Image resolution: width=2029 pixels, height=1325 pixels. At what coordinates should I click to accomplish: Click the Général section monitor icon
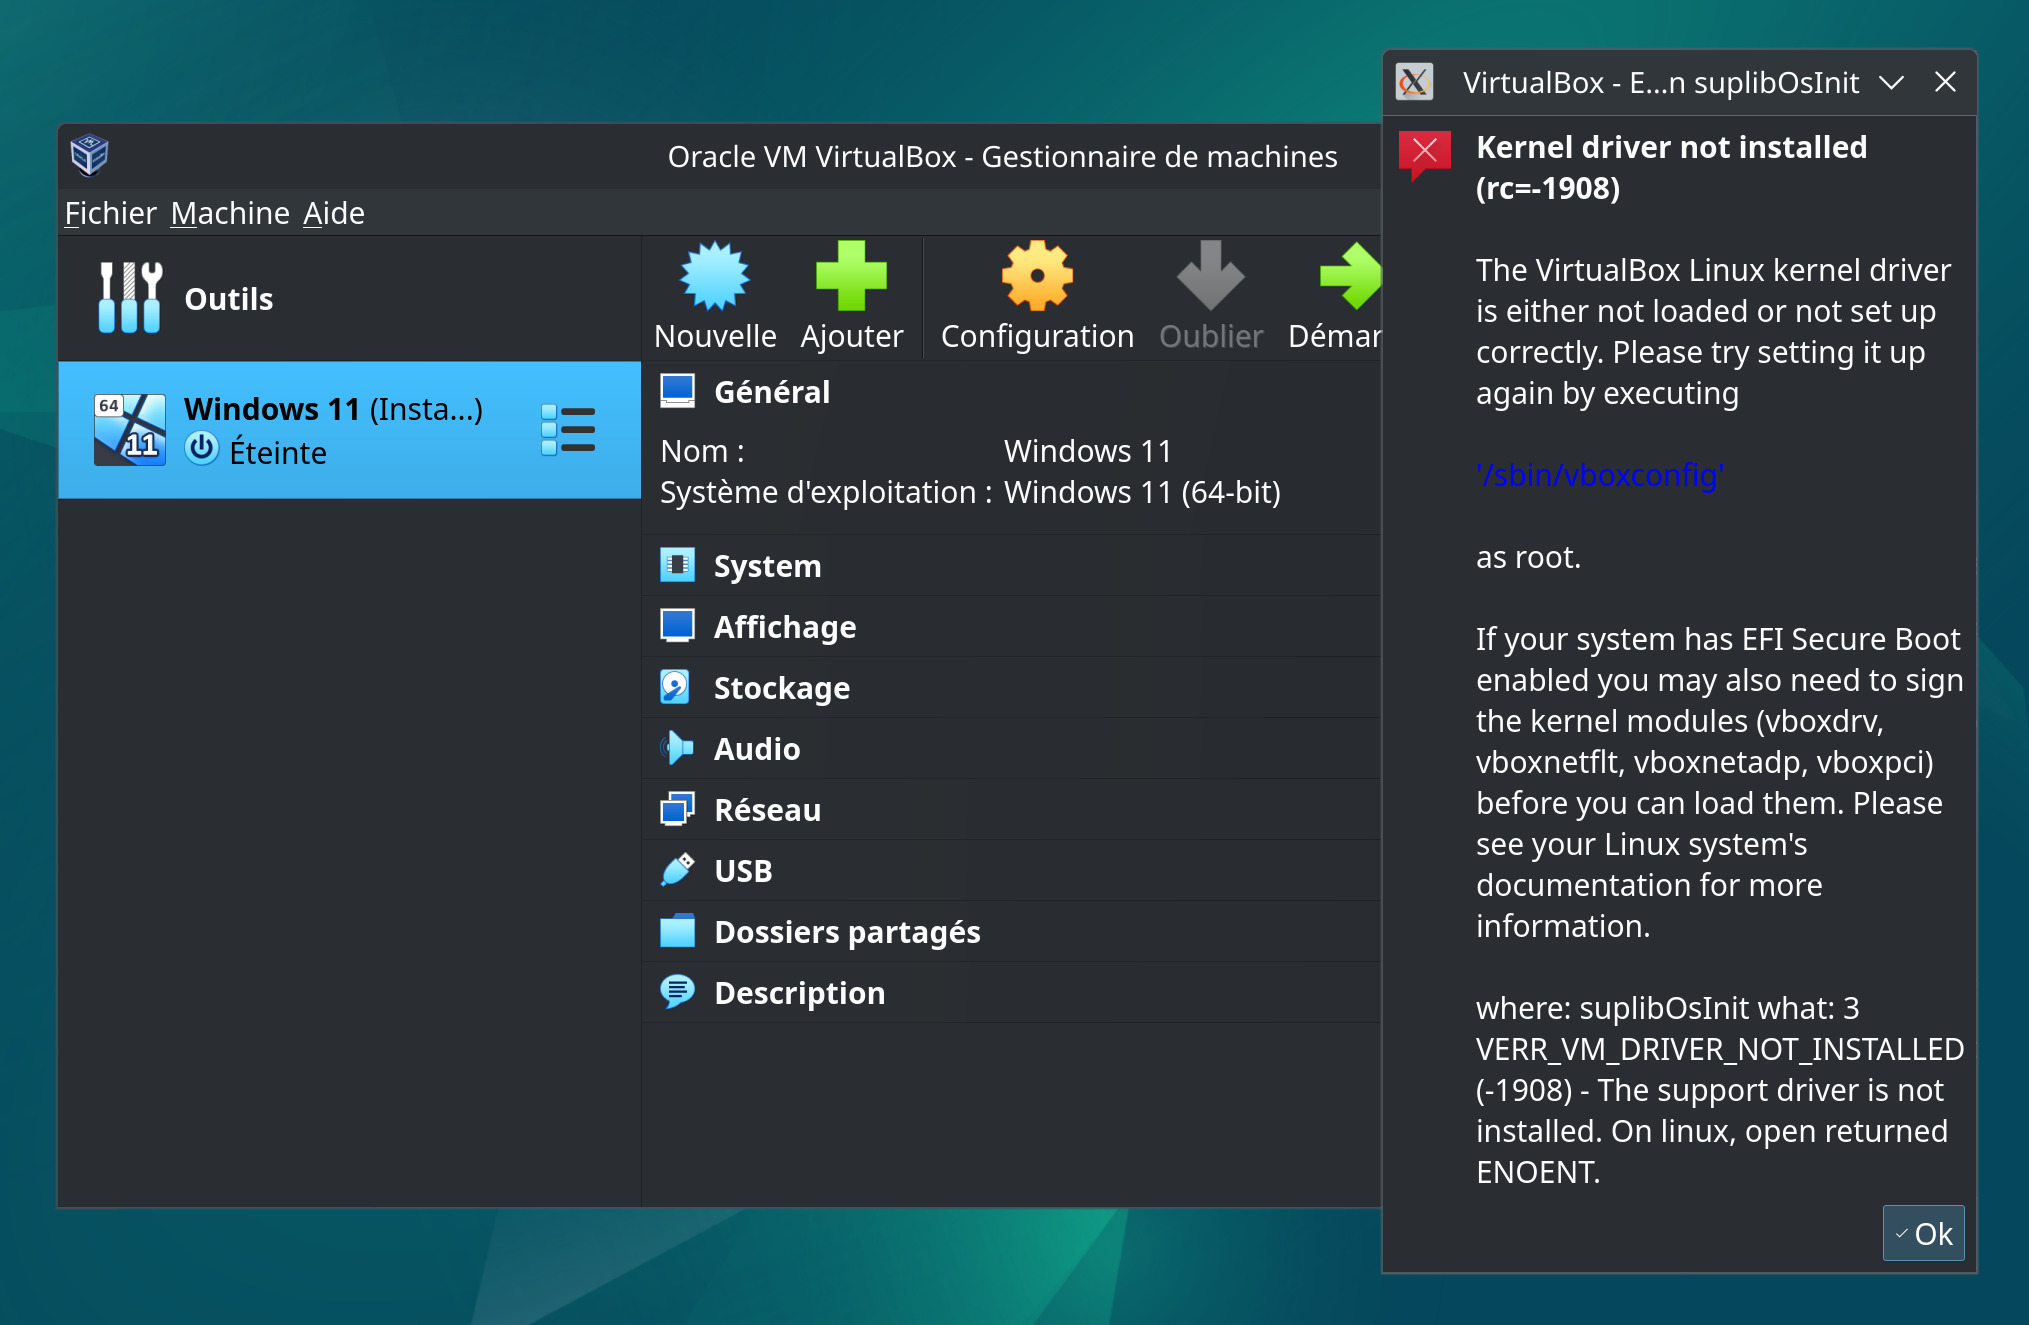[x=677, y=391]
